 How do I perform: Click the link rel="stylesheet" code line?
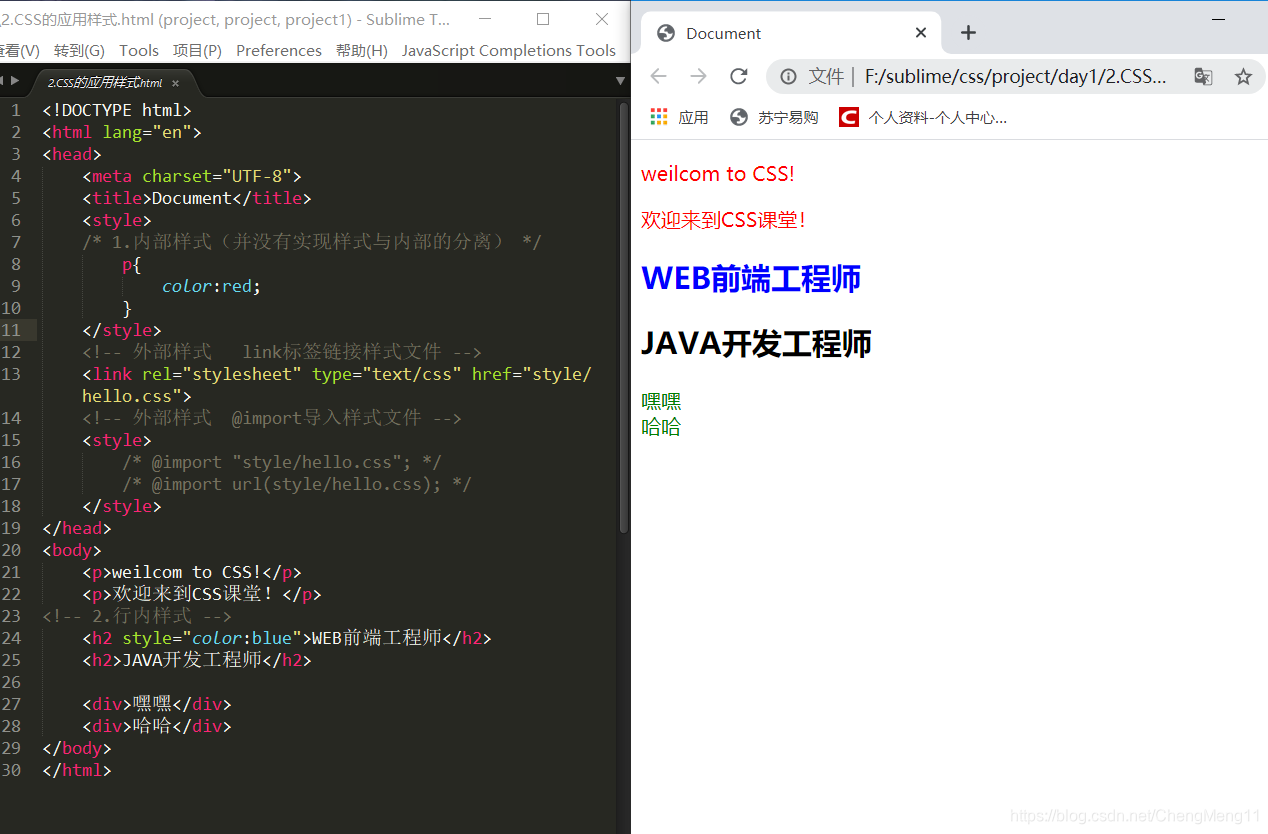tap(337, 385)
